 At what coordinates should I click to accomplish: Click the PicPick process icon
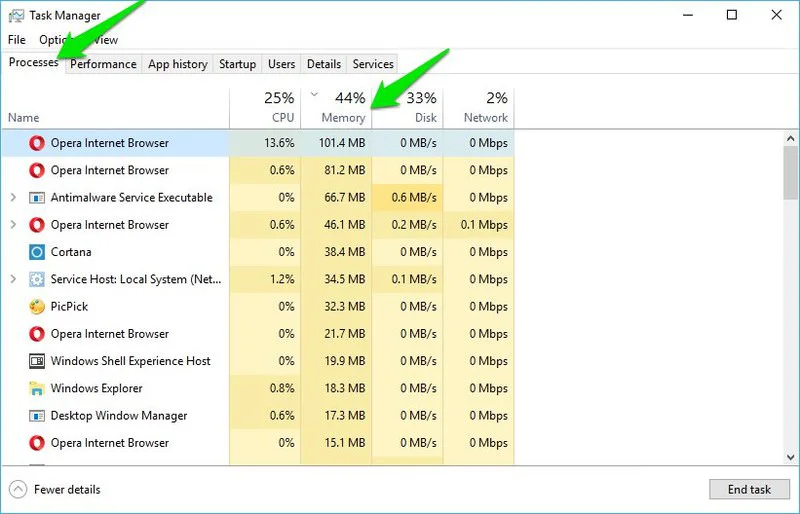coord(37,307)
